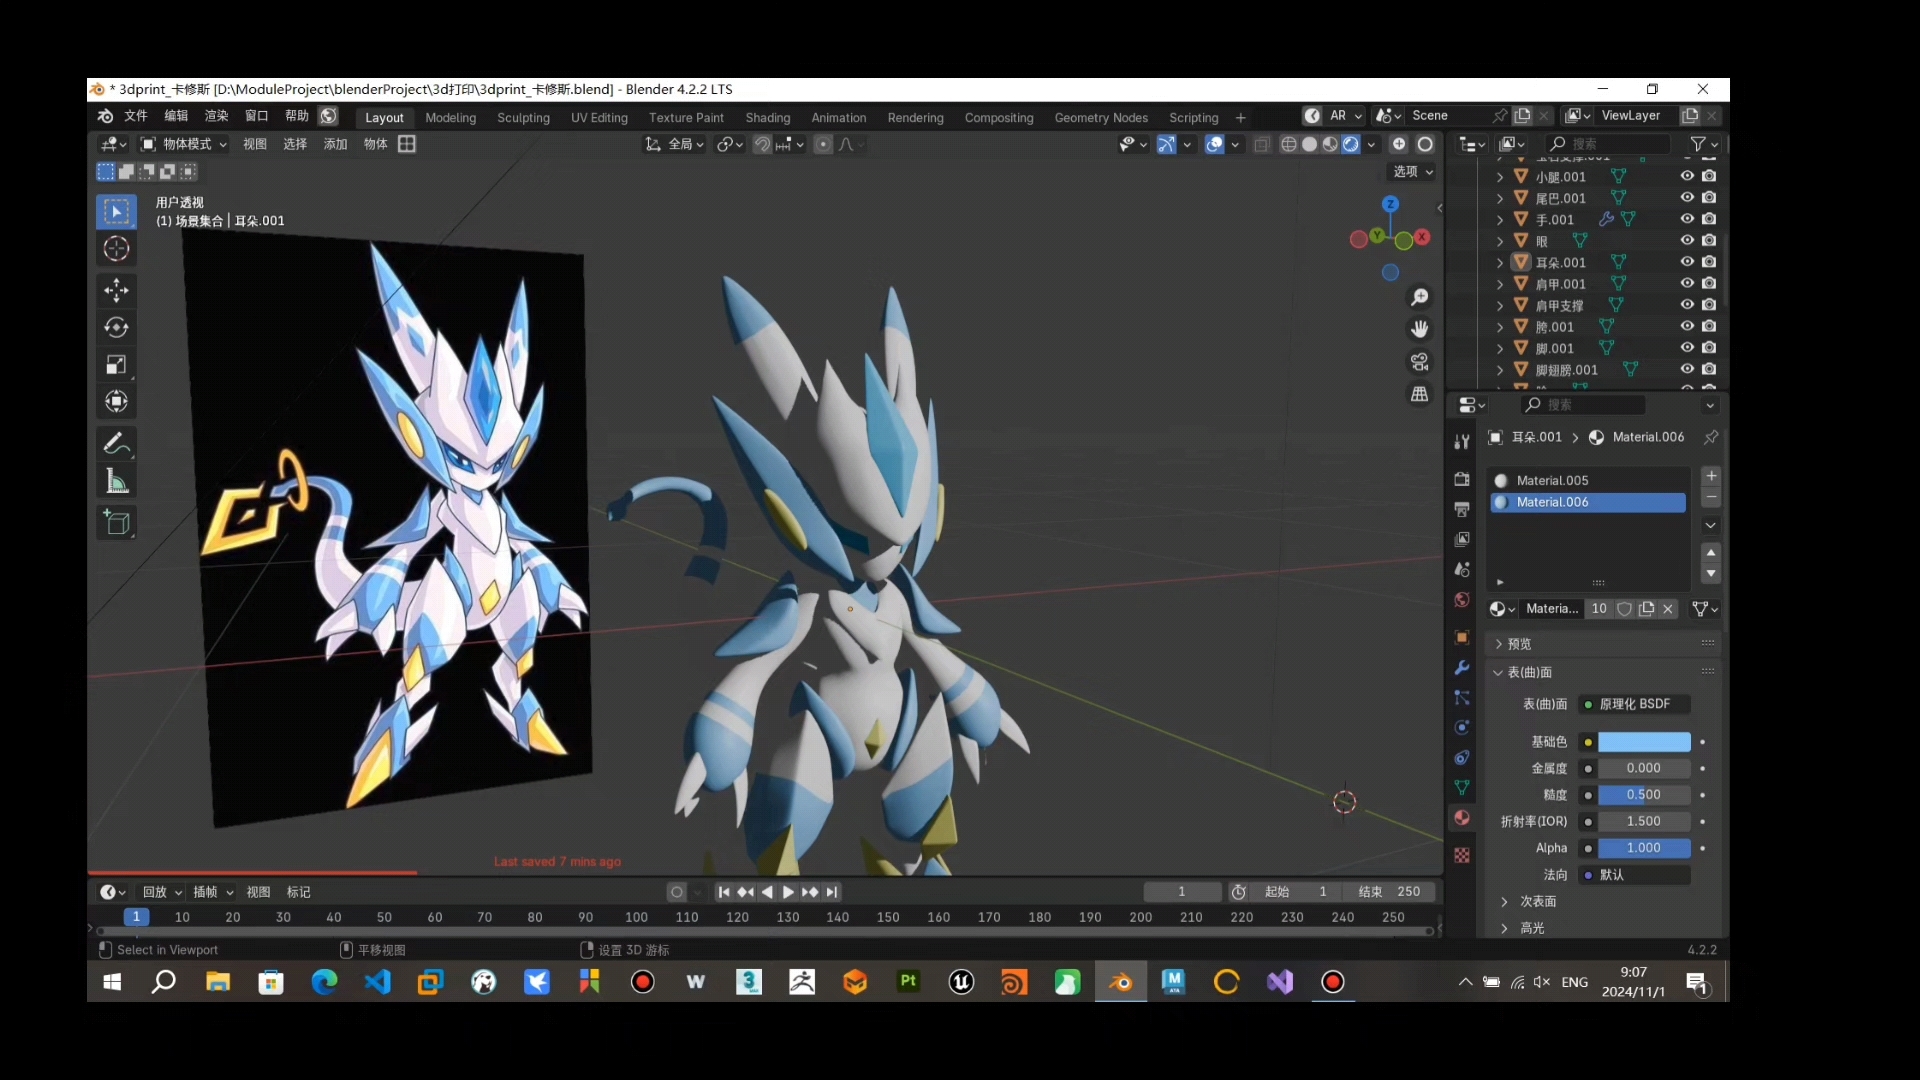Hide 尾巴.001 with its eye icon

[1687, 198]
